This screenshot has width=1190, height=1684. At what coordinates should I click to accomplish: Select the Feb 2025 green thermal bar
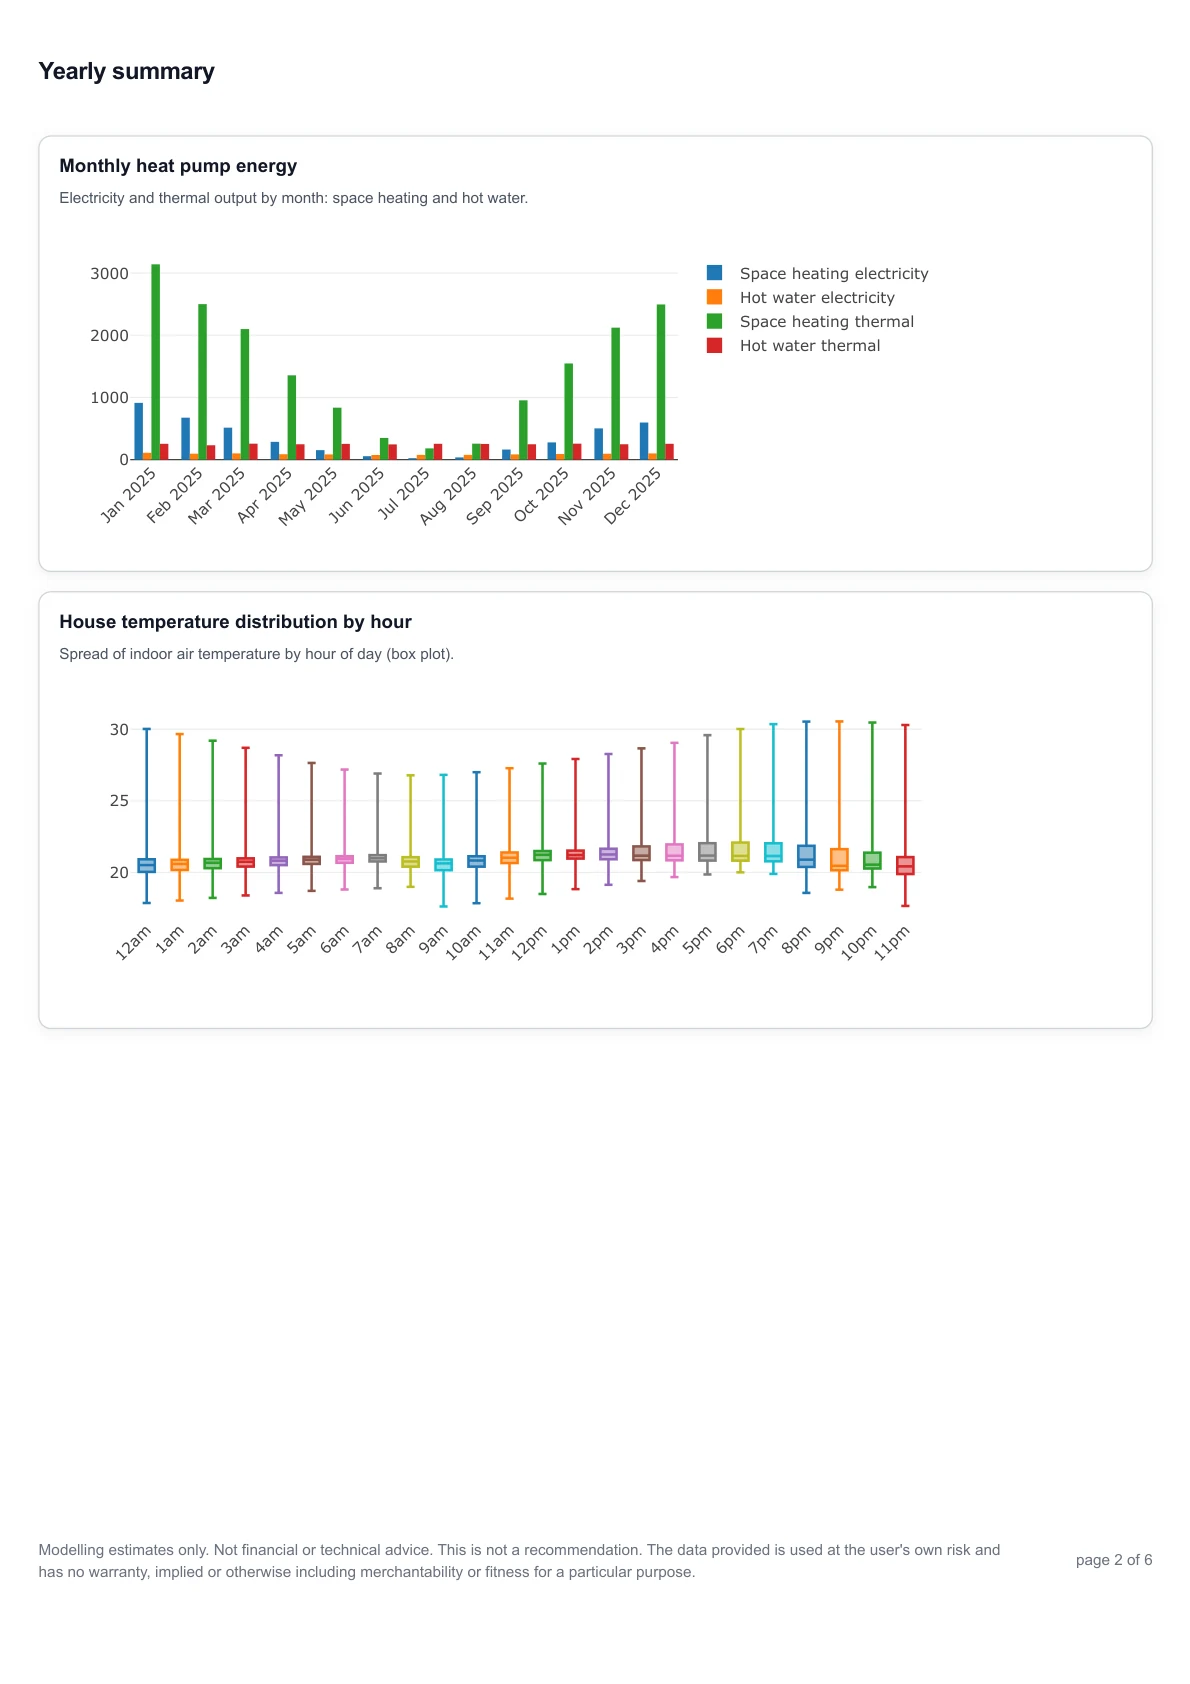tap(202, 382)
